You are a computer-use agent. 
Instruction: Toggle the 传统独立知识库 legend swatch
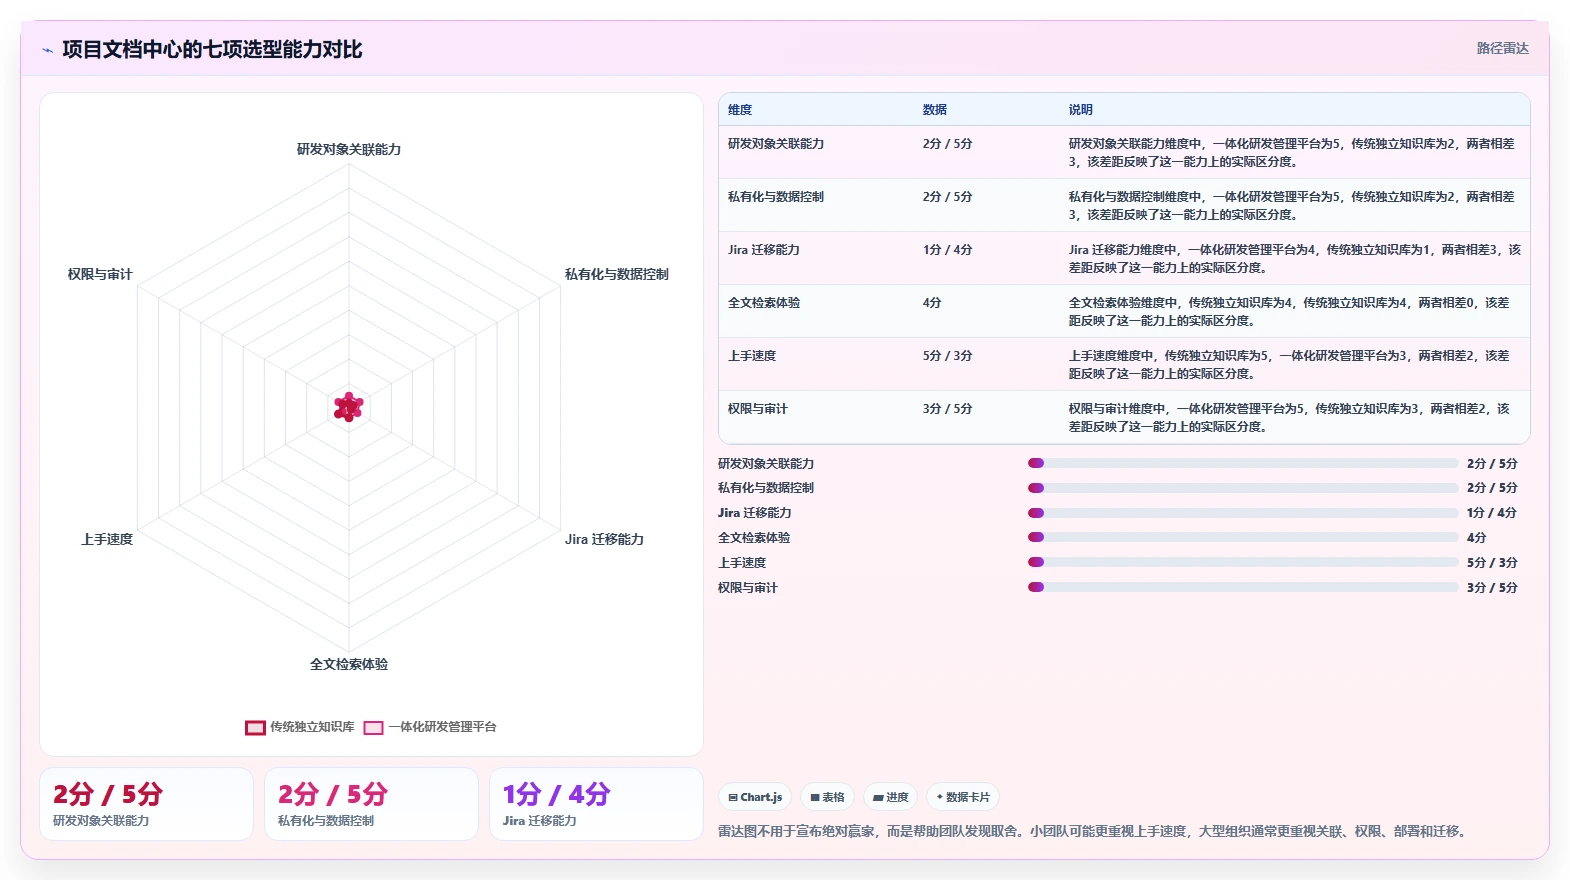(x=255, y=728)
